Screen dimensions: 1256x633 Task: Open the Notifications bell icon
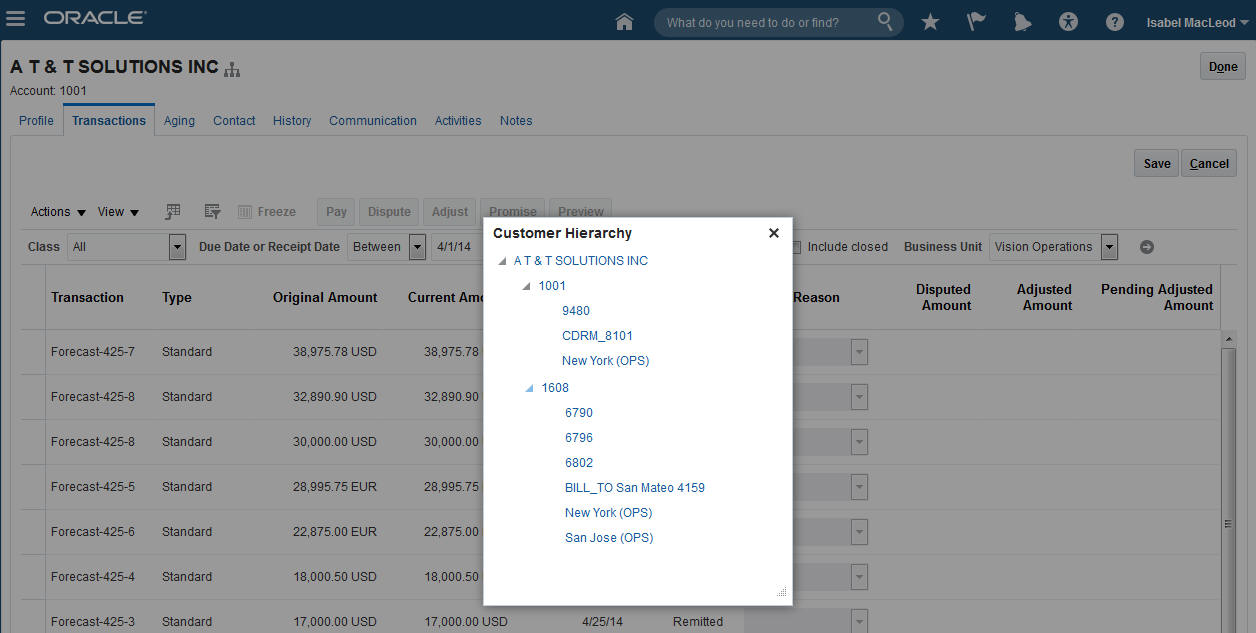pos(1022,22)
